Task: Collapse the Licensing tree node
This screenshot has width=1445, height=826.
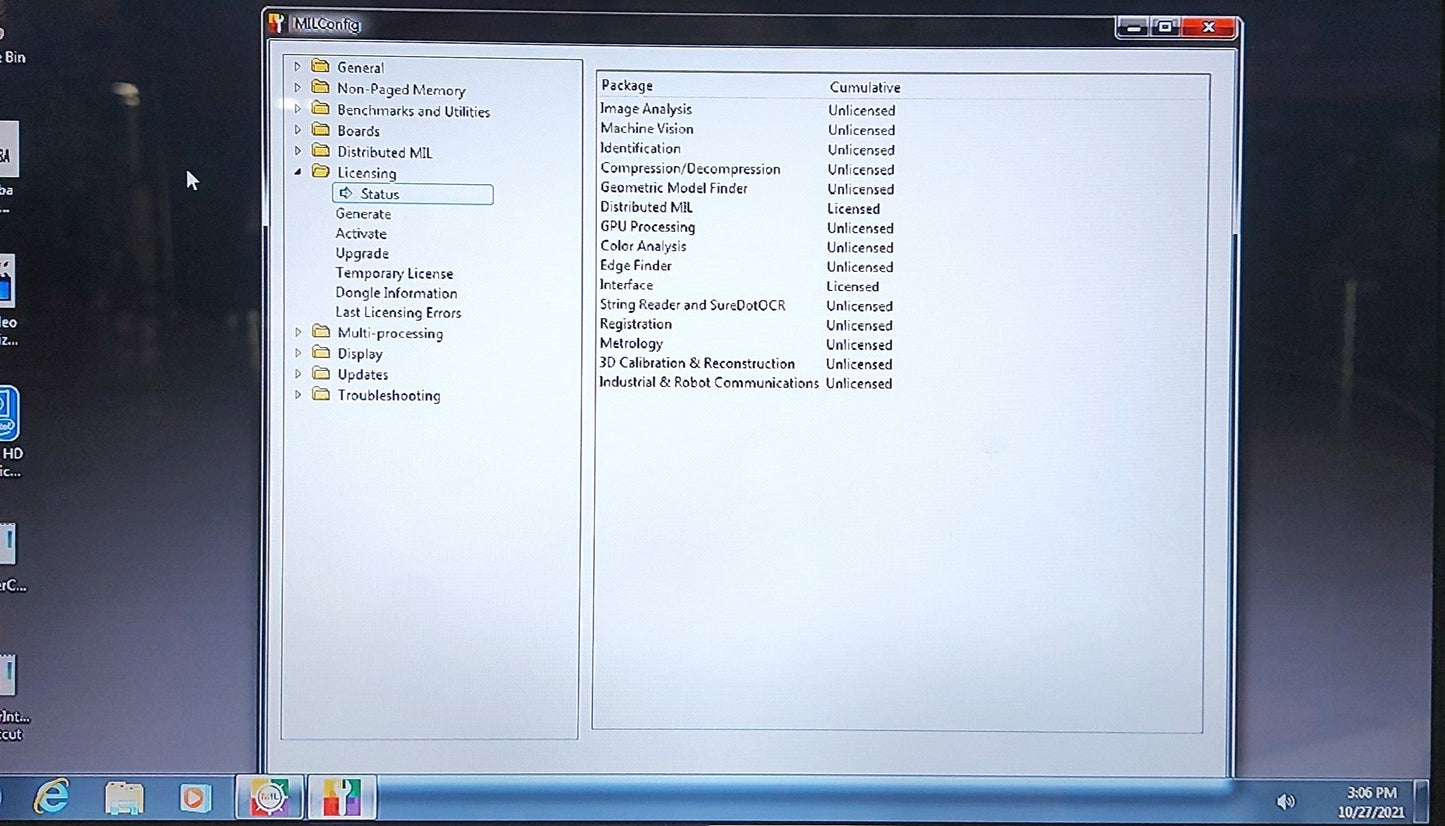Action: 298,172
